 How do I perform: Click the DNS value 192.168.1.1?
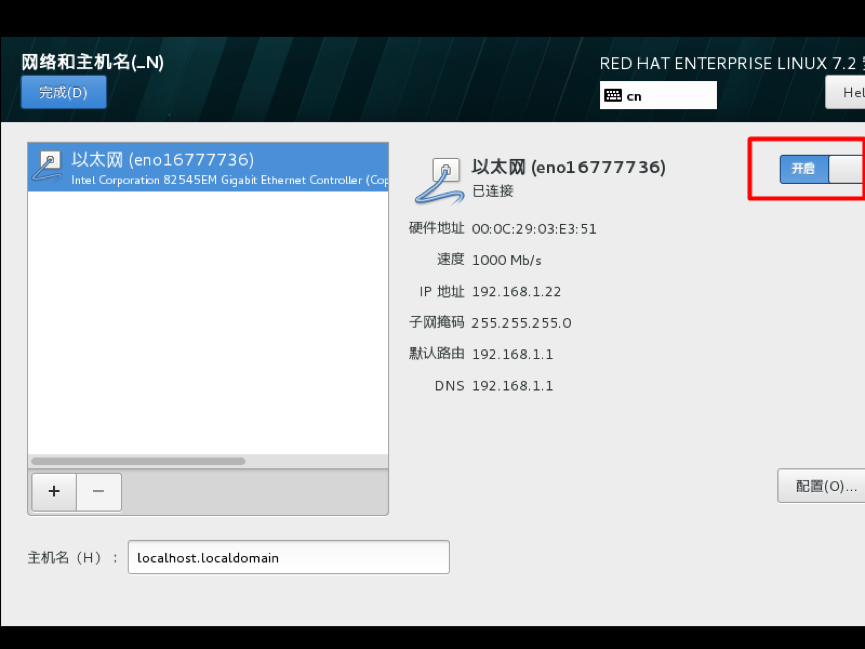(512, 386)
